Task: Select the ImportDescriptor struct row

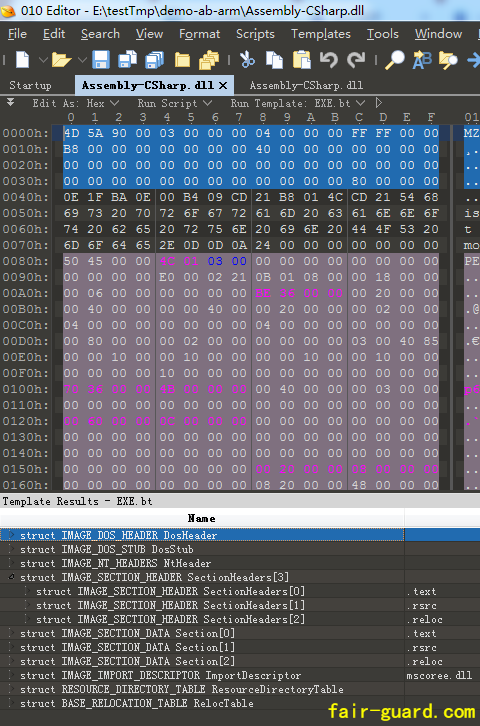Action: click(202, 675)
